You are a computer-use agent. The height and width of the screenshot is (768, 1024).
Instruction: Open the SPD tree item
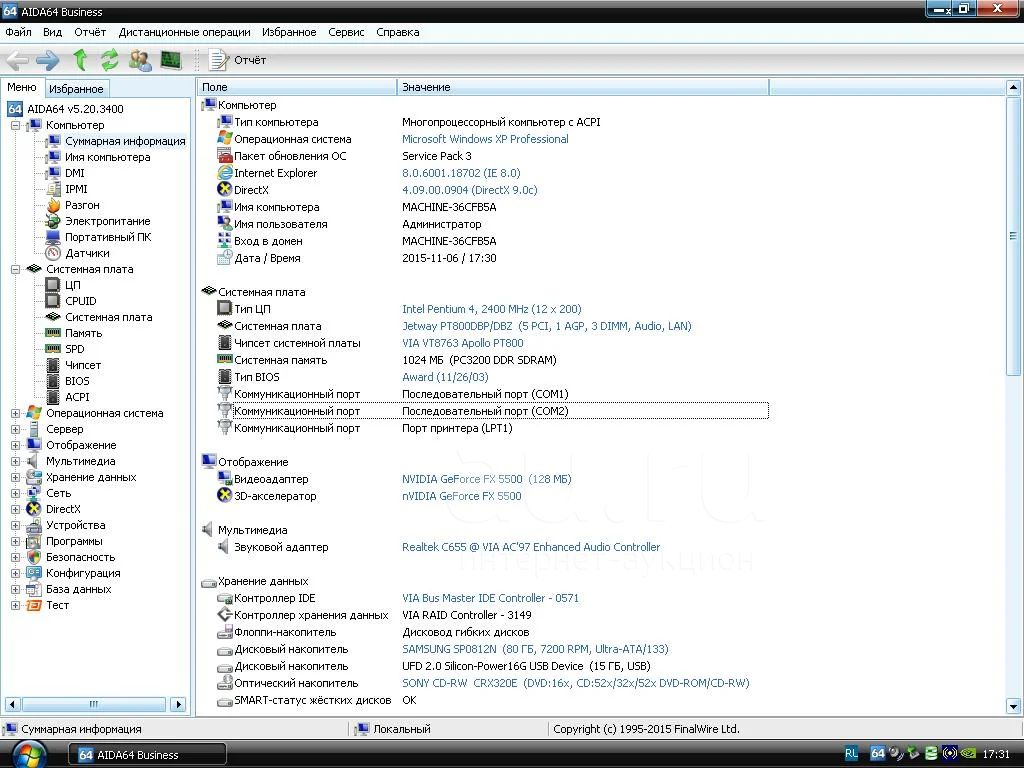pyautogui.click(x=74, y=349)
